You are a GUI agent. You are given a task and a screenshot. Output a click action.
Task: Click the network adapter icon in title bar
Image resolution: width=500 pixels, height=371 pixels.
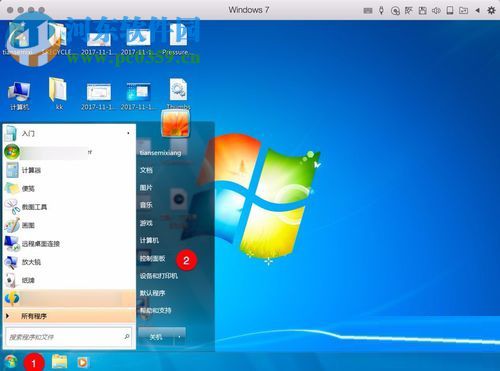409,11
